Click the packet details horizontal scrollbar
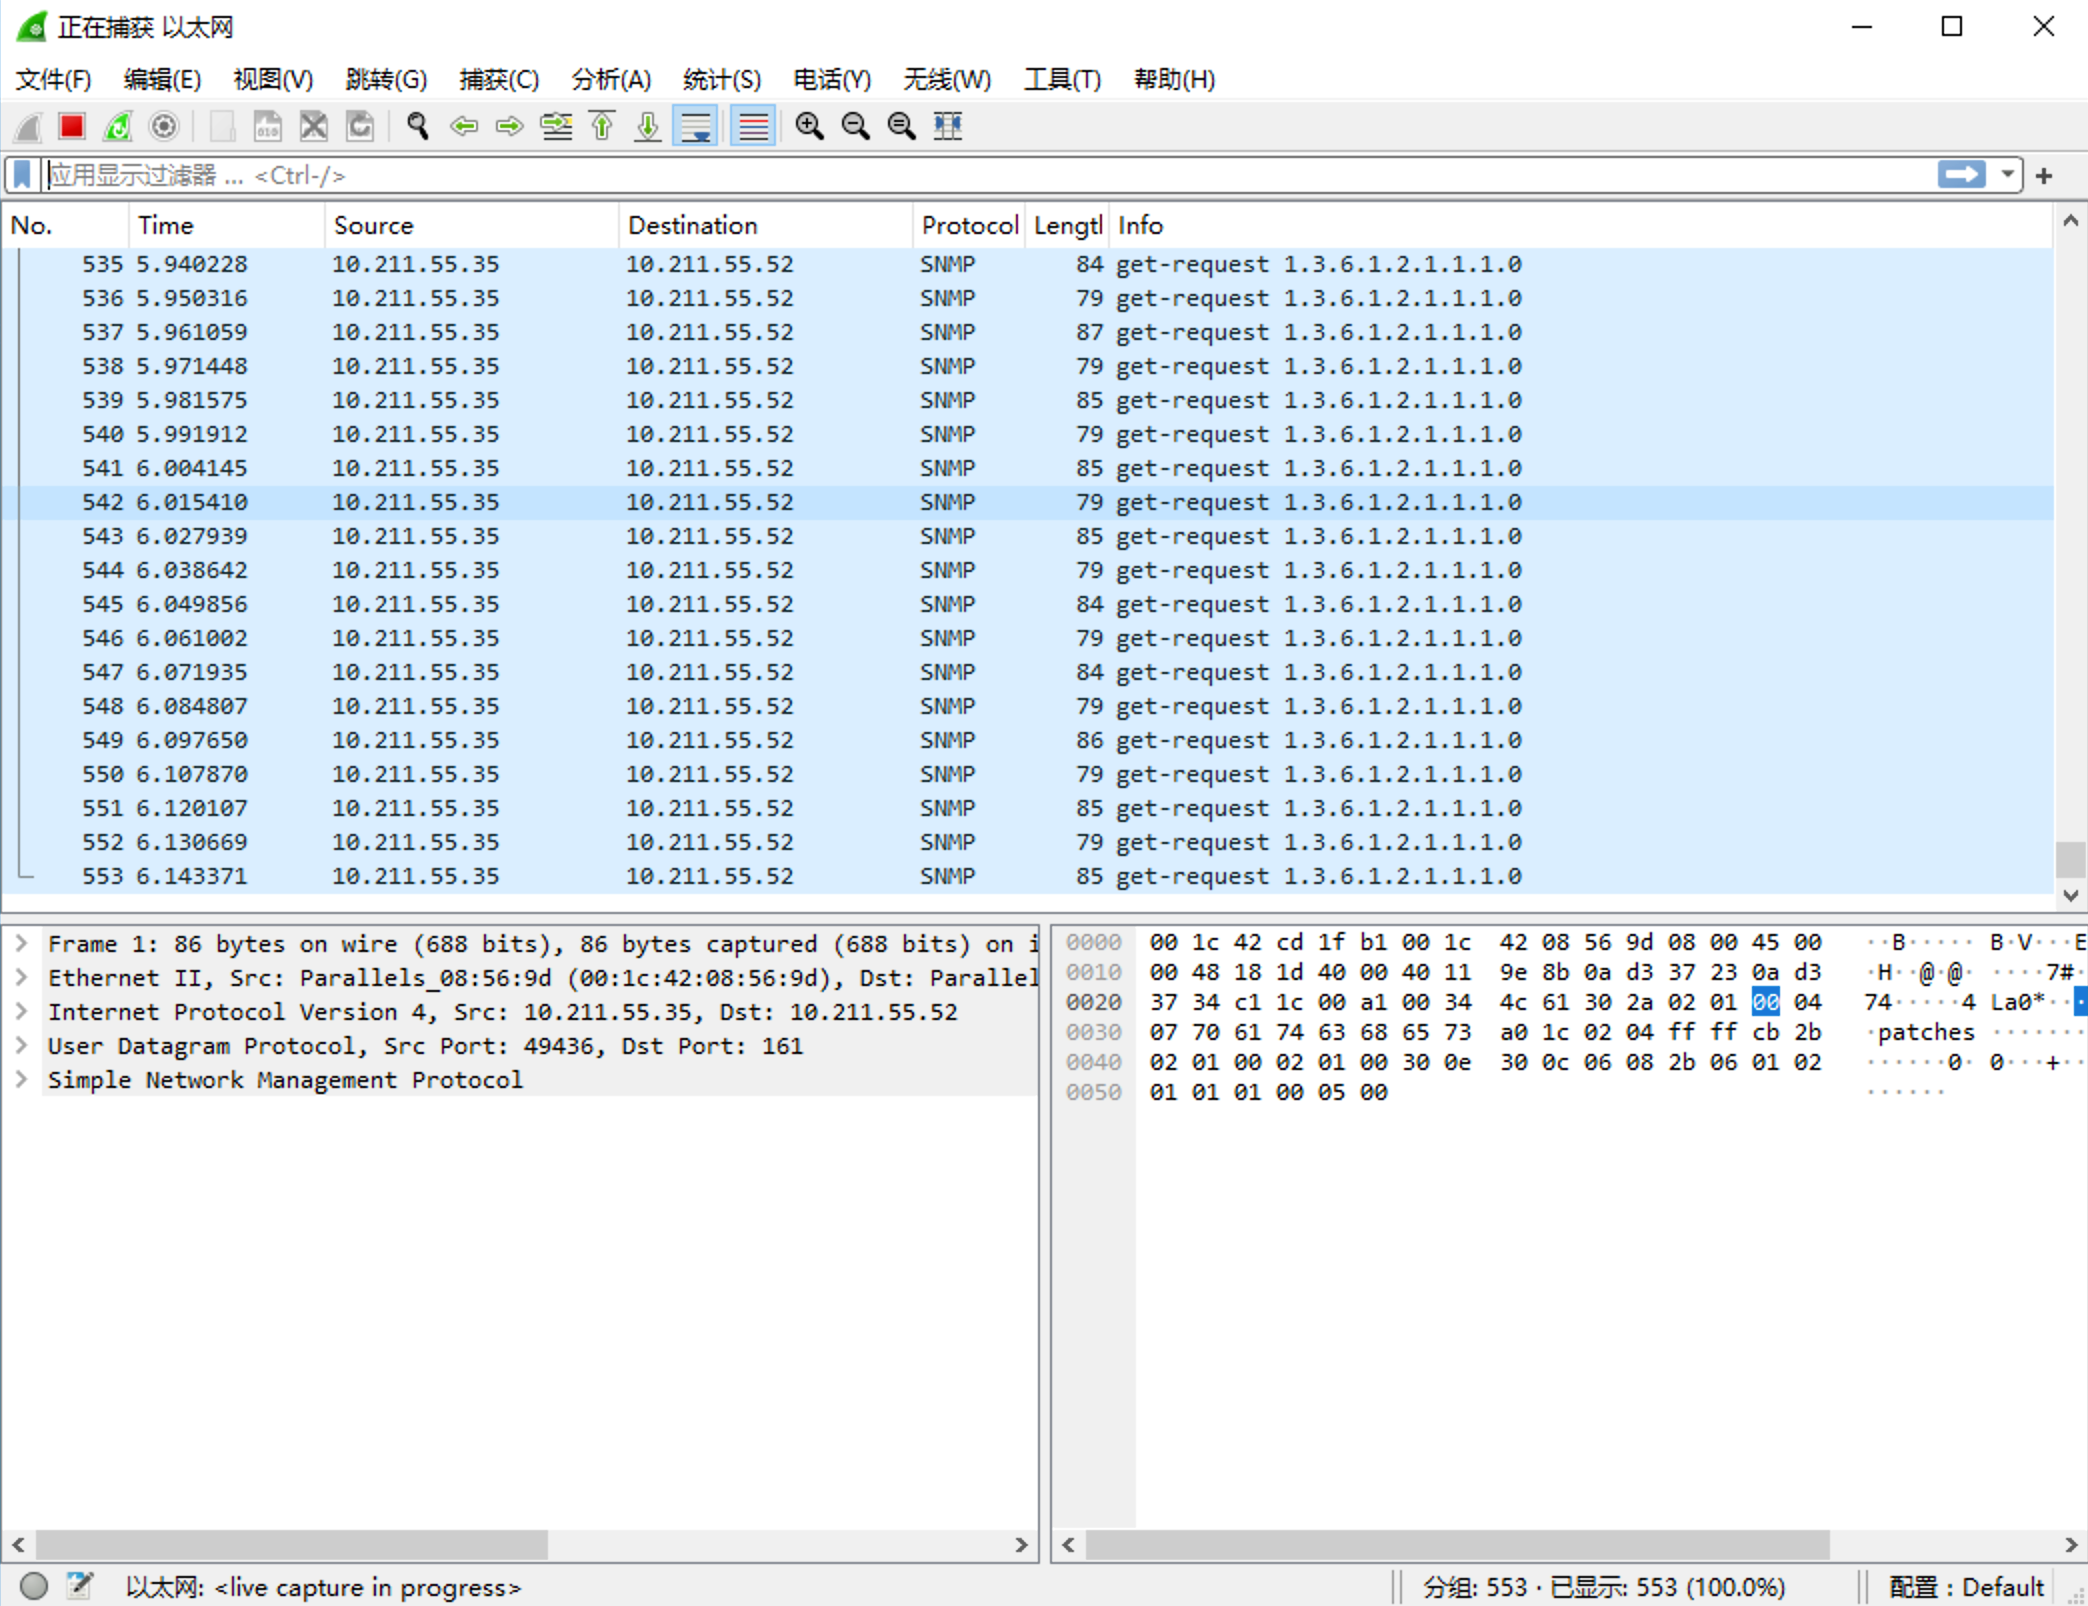 292,1545
